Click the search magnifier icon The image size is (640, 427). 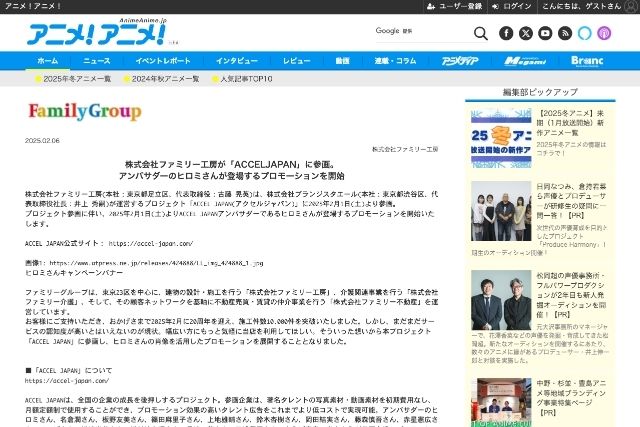tap(480, 33)
